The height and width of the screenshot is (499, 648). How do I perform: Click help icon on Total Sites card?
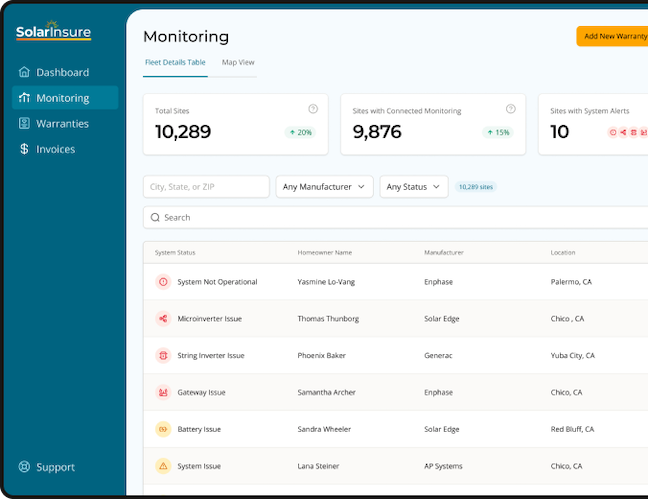313,109
